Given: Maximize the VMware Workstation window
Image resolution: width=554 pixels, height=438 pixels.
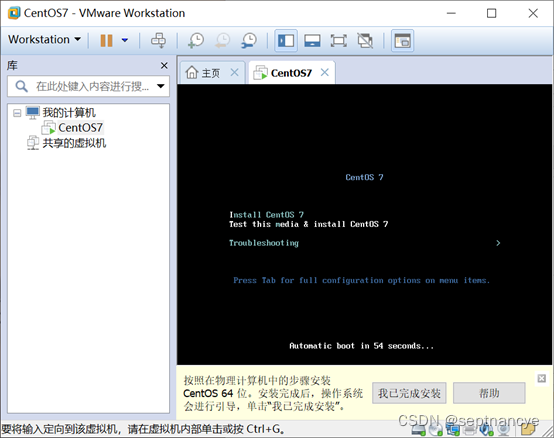Looking at the screenshot, I should (x=491, y=13).
